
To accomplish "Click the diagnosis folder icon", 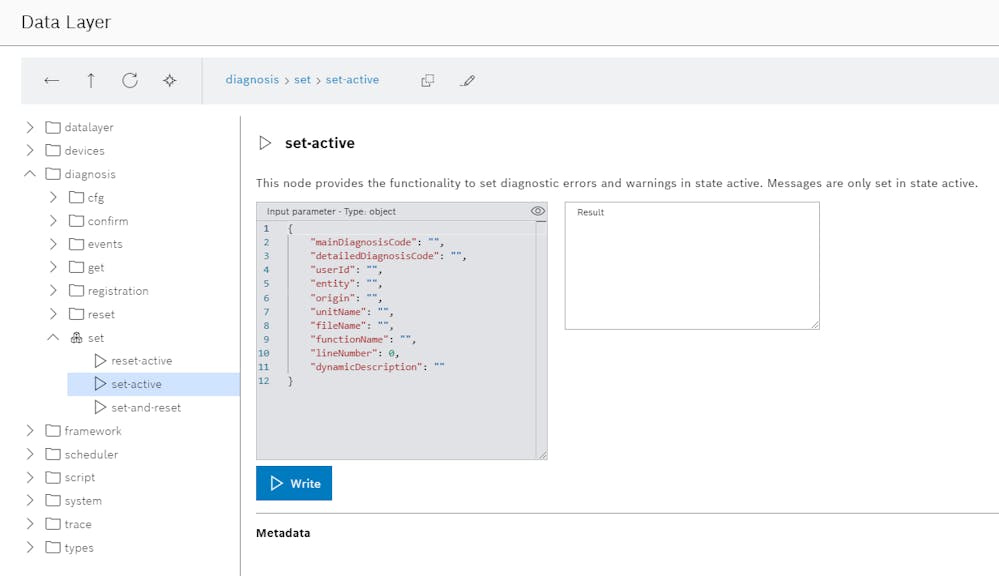I will [53, 174].
